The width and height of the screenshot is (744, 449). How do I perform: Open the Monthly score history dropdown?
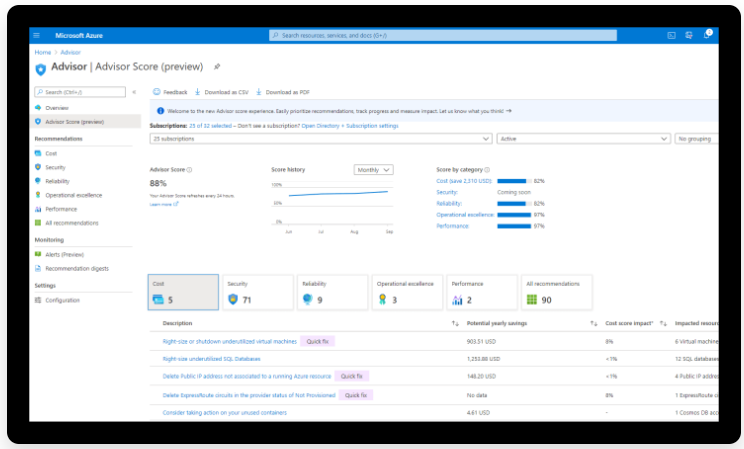point(373,170)
